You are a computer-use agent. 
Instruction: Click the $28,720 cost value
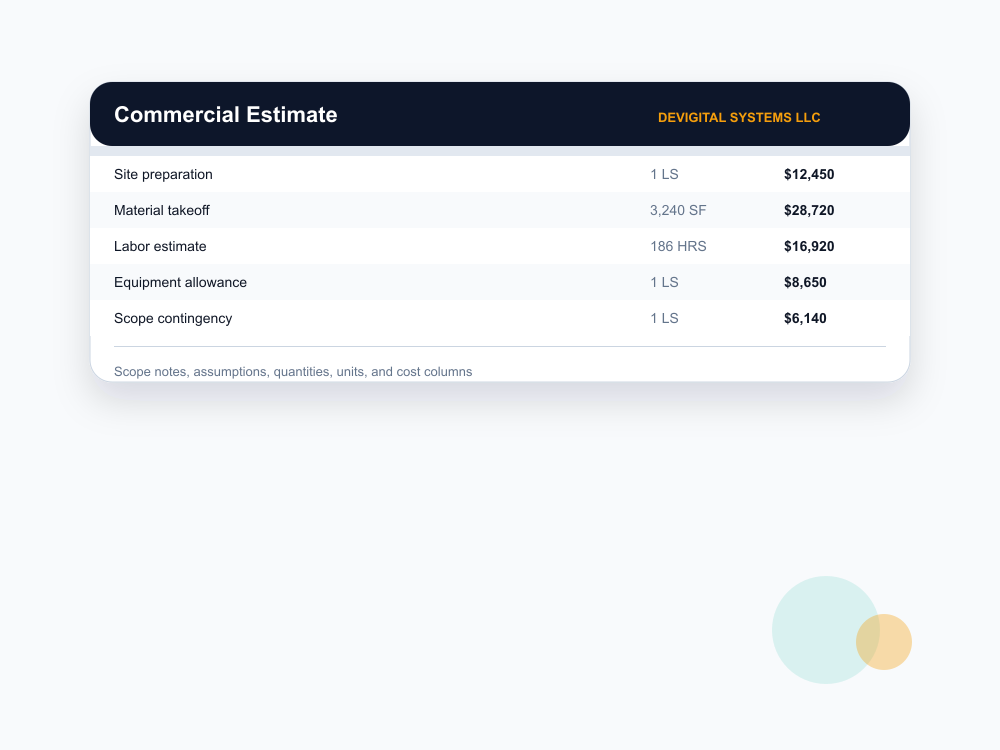pyautogui.click(x=809, y=210)
